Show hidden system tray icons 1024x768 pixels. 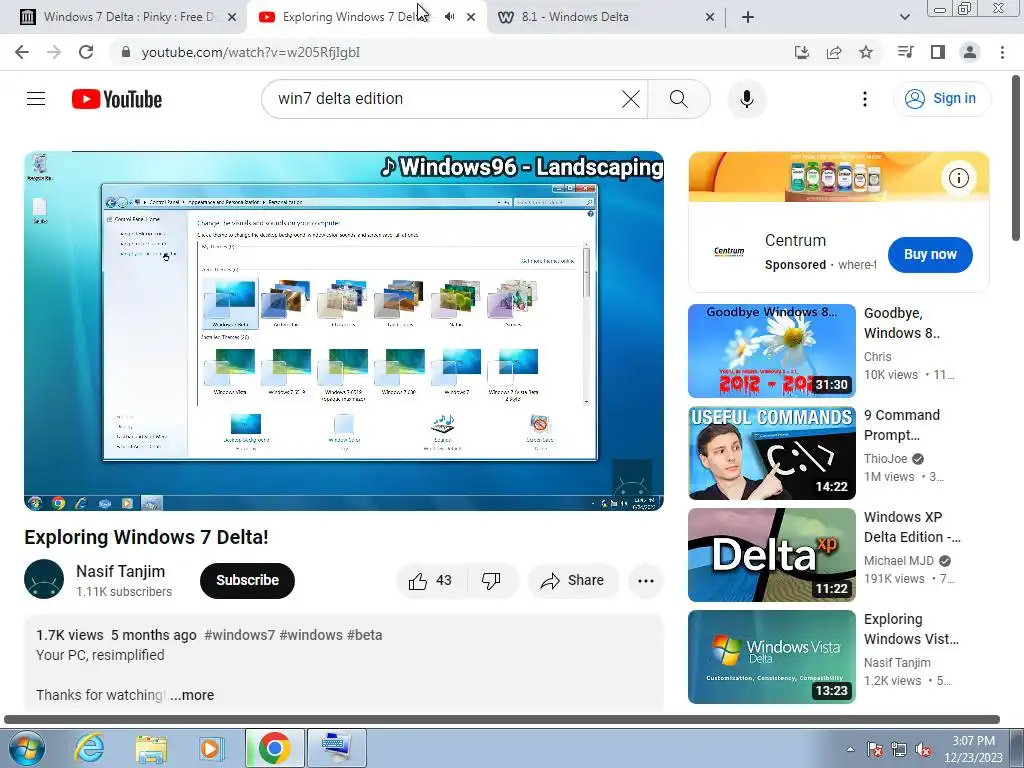(x=850, y=750)
